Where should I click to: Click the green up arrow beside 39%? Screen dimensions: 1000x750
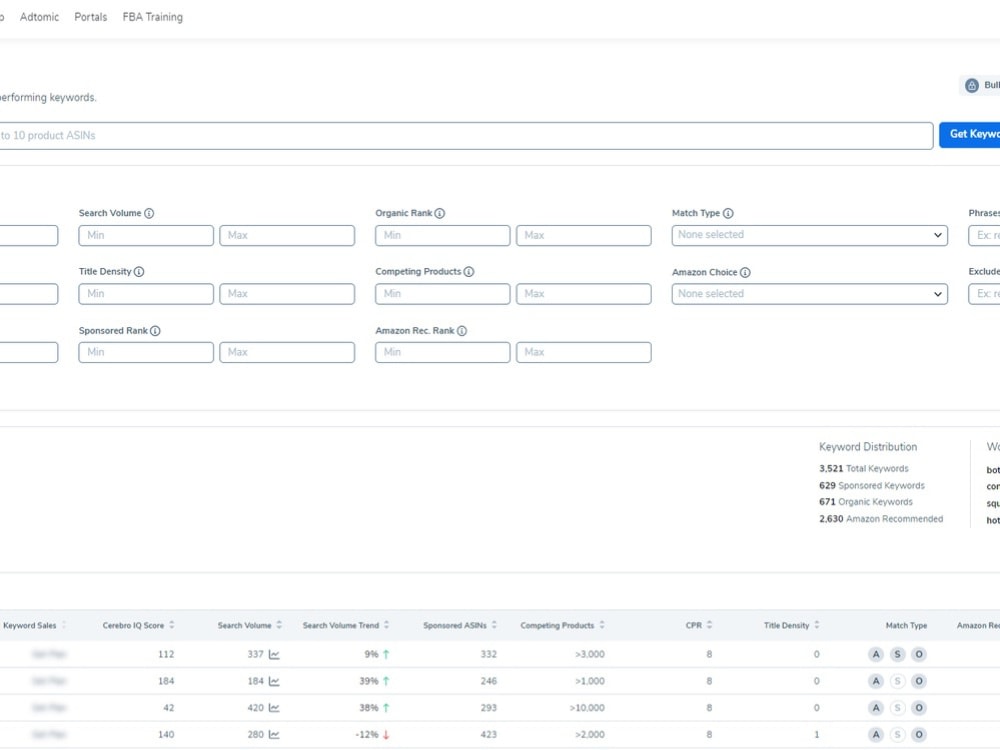point(386,681)
